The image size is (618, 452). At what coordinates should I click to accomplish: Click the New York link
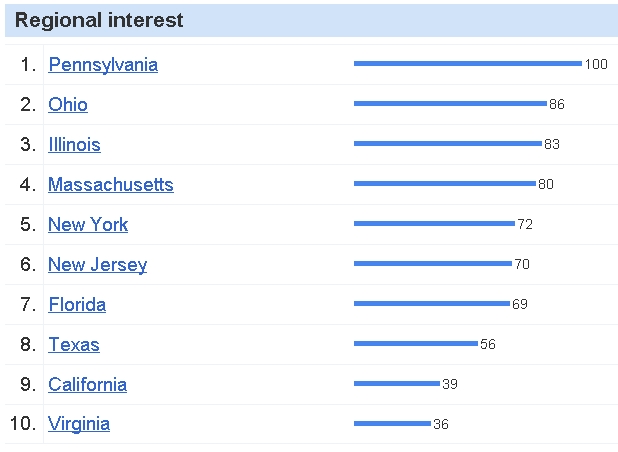pos(88,225)
